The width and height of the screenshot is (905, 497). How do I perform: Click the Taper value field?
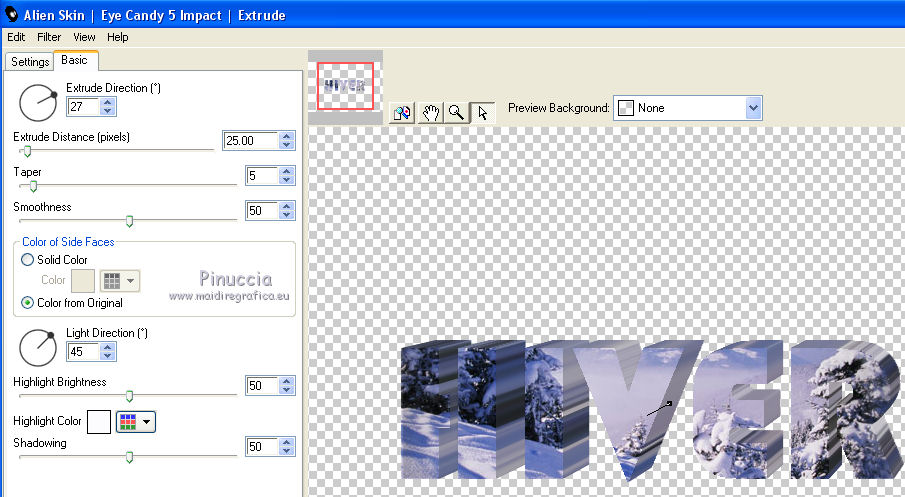[x=262, y=175]
